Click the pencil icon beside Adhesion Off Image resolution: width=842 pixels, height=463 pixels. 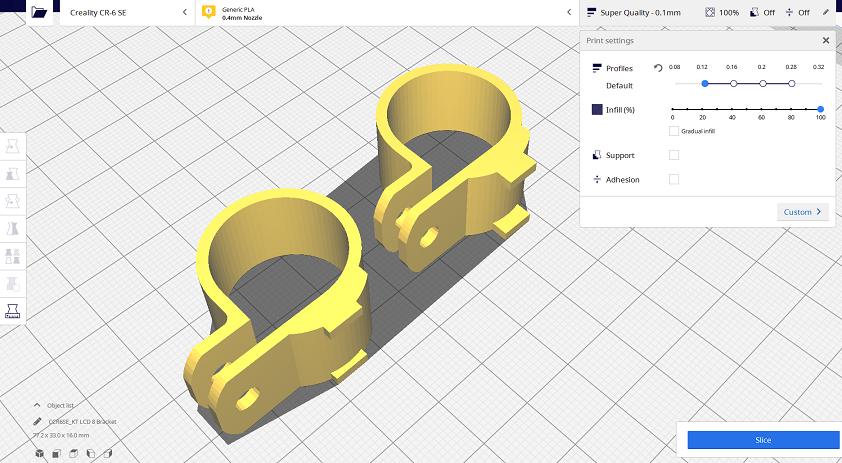click(826, 13)
